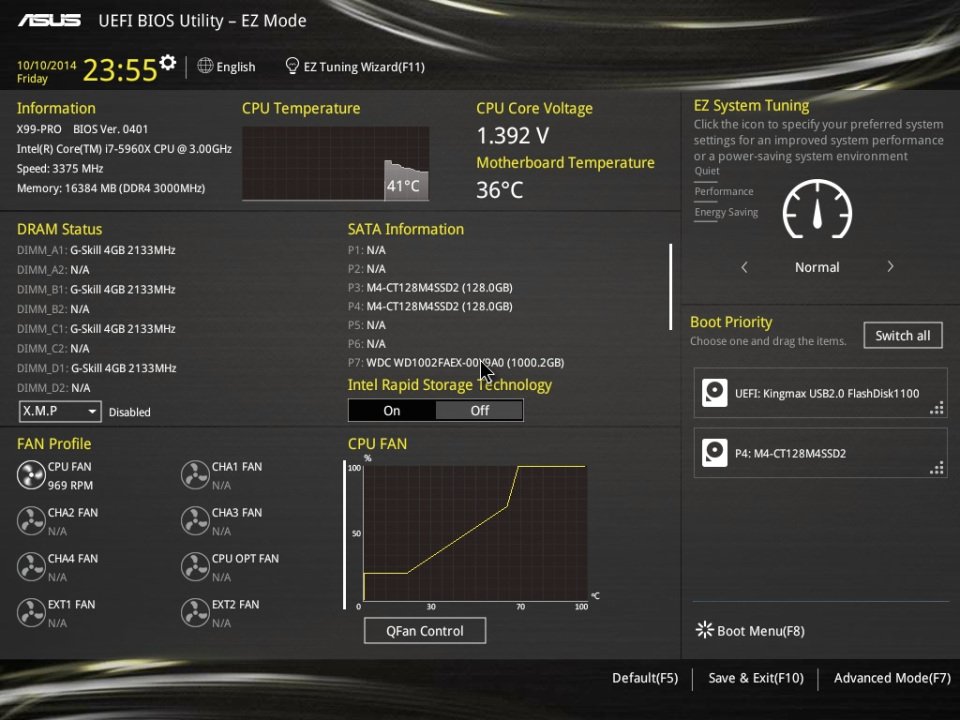Viewport: 960px width, 720px height.
Task: Click the Memory: 16384 MB text
Action: [111, 188]
